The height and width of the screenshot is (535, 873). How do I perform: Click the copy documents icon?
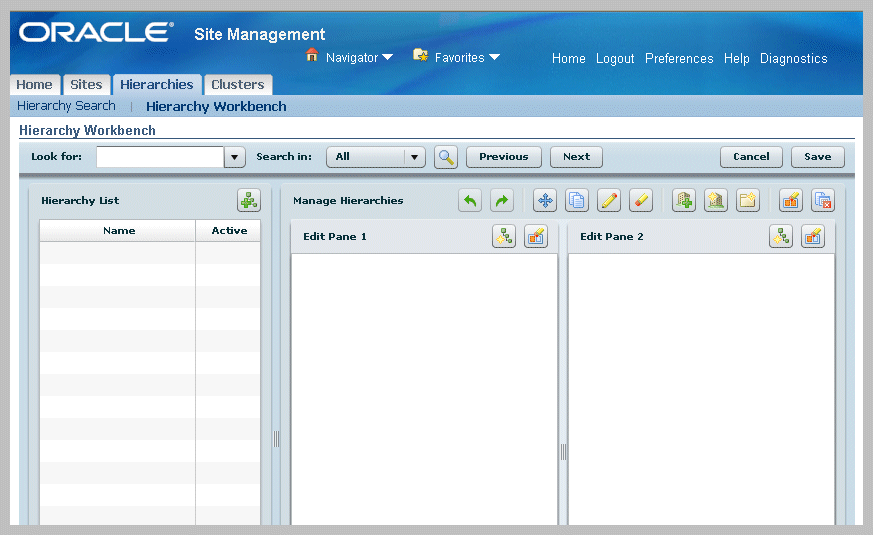pyautogui.click(x=577, y=200)
